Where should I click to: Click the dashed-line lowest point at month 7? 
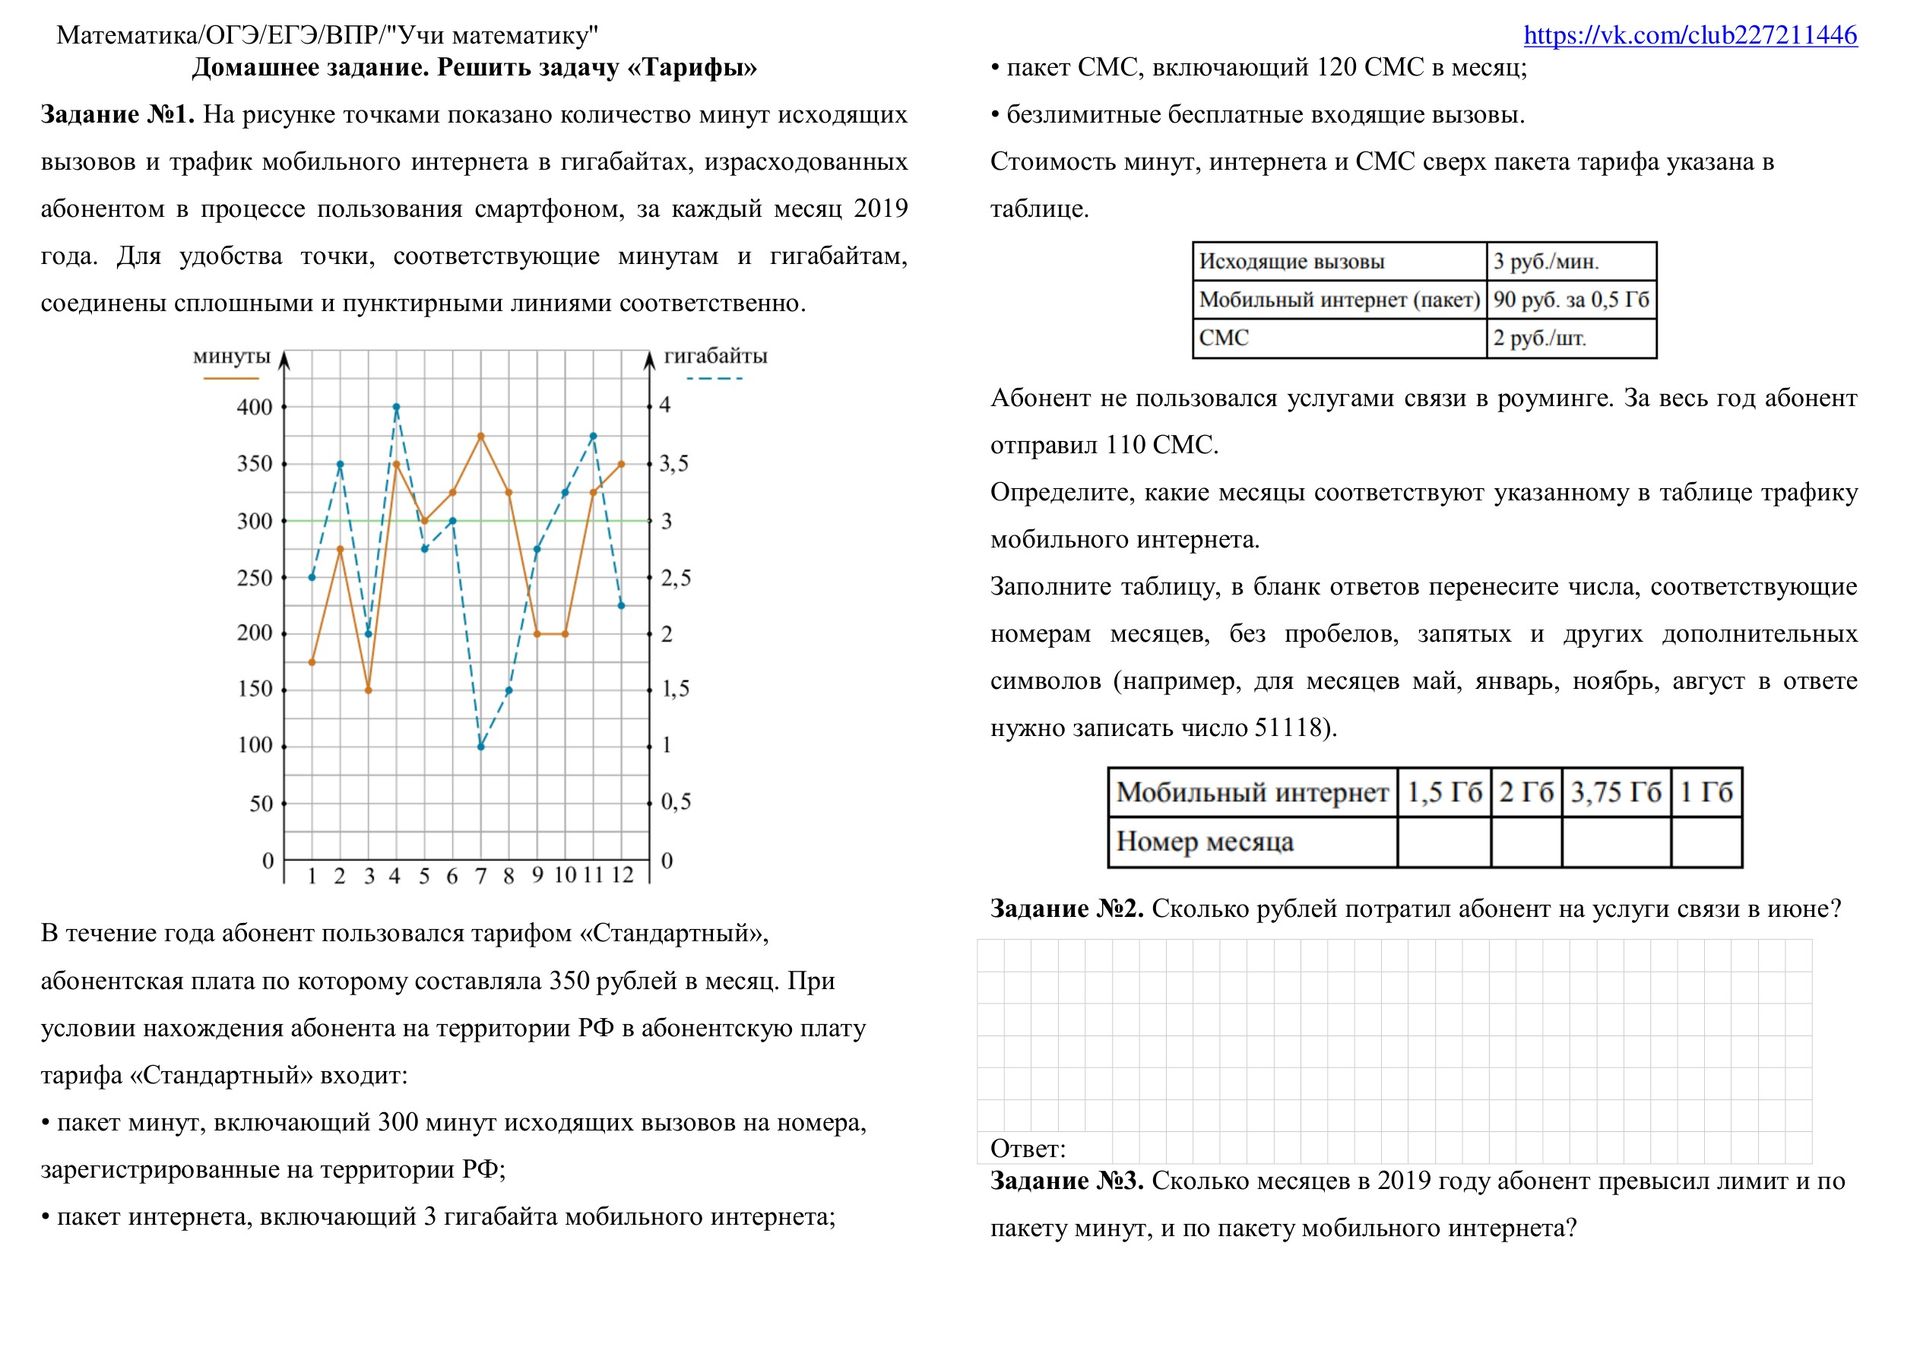point(481,746)
